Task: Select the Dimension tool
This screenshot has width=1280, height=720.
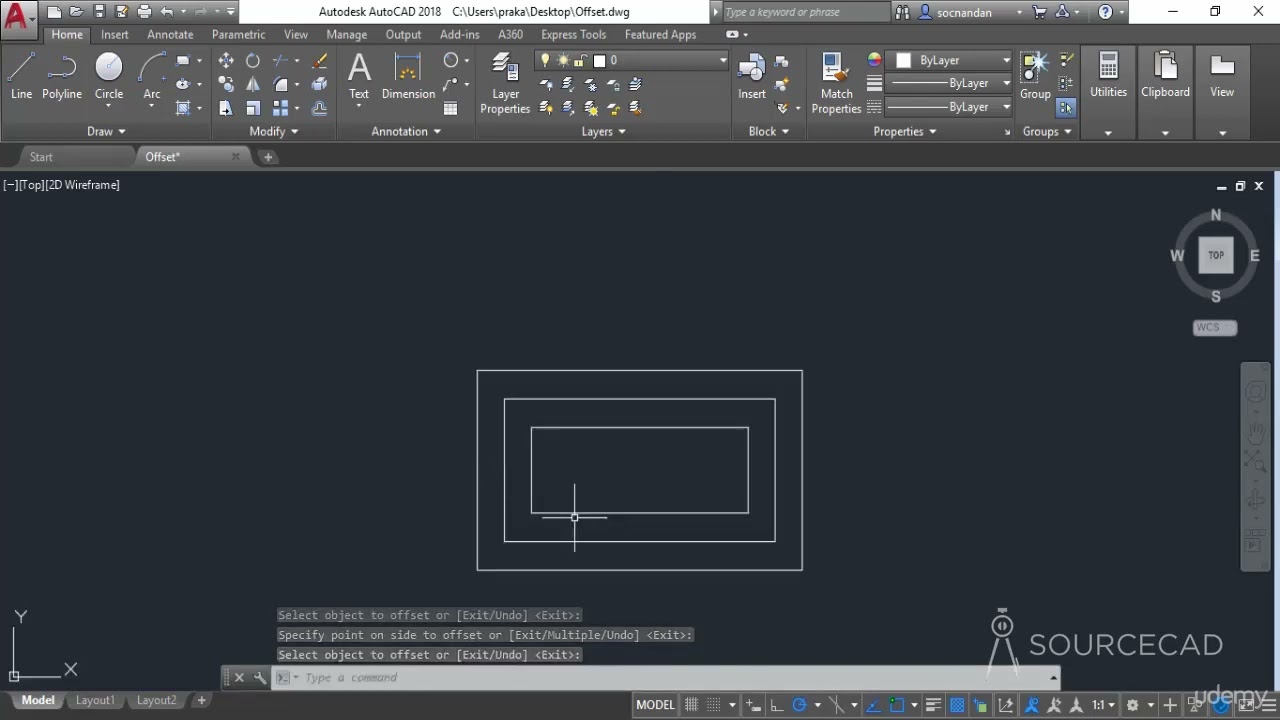Action: tap(408, 77)
